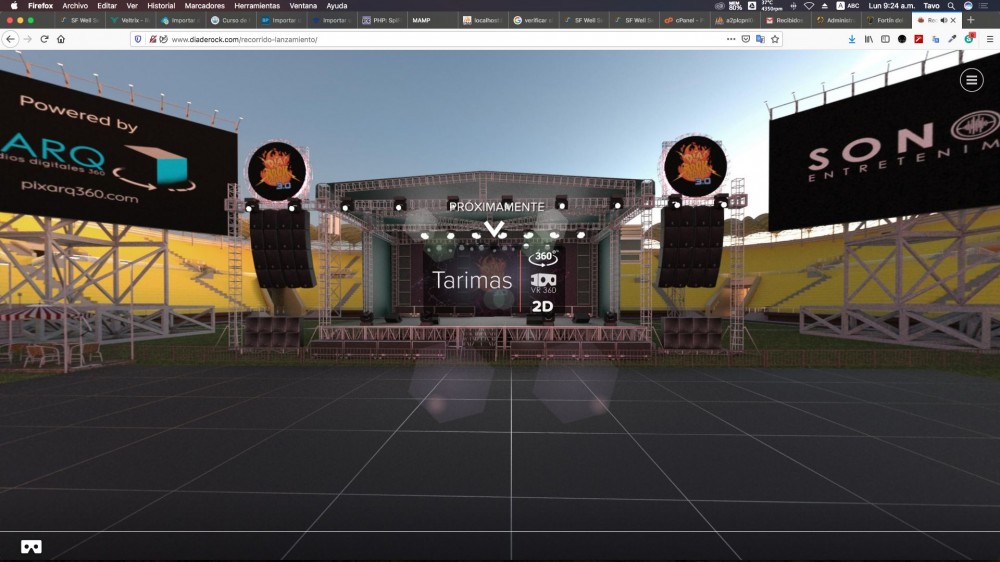Open the Editar menu
The width and height of the screenshot is (1000, 562).
point(107,6)
